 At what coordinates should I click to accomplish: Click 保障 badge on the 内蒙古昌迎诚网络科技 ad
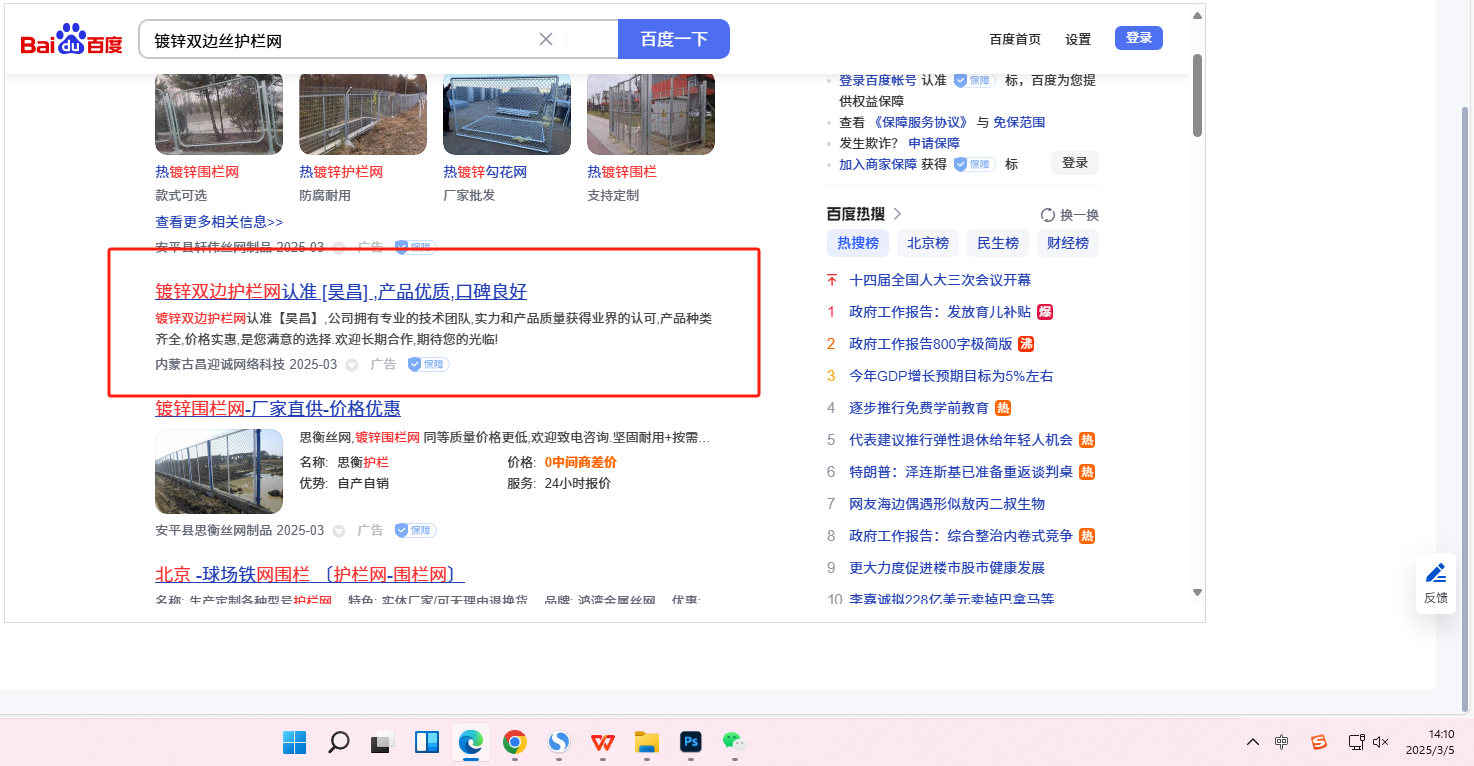[x=428, y=365]
